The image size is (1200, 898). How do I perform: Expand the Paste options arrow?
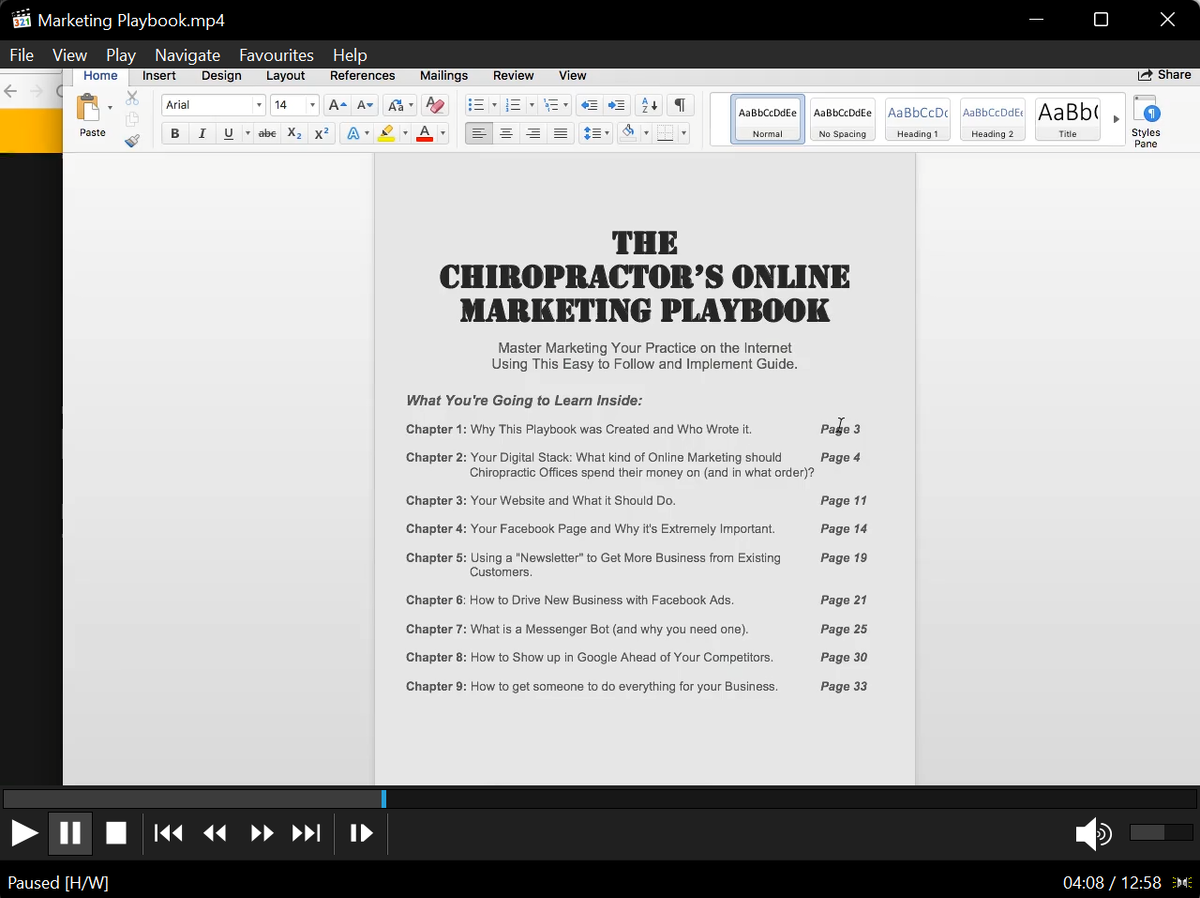[x=110, y=108]
